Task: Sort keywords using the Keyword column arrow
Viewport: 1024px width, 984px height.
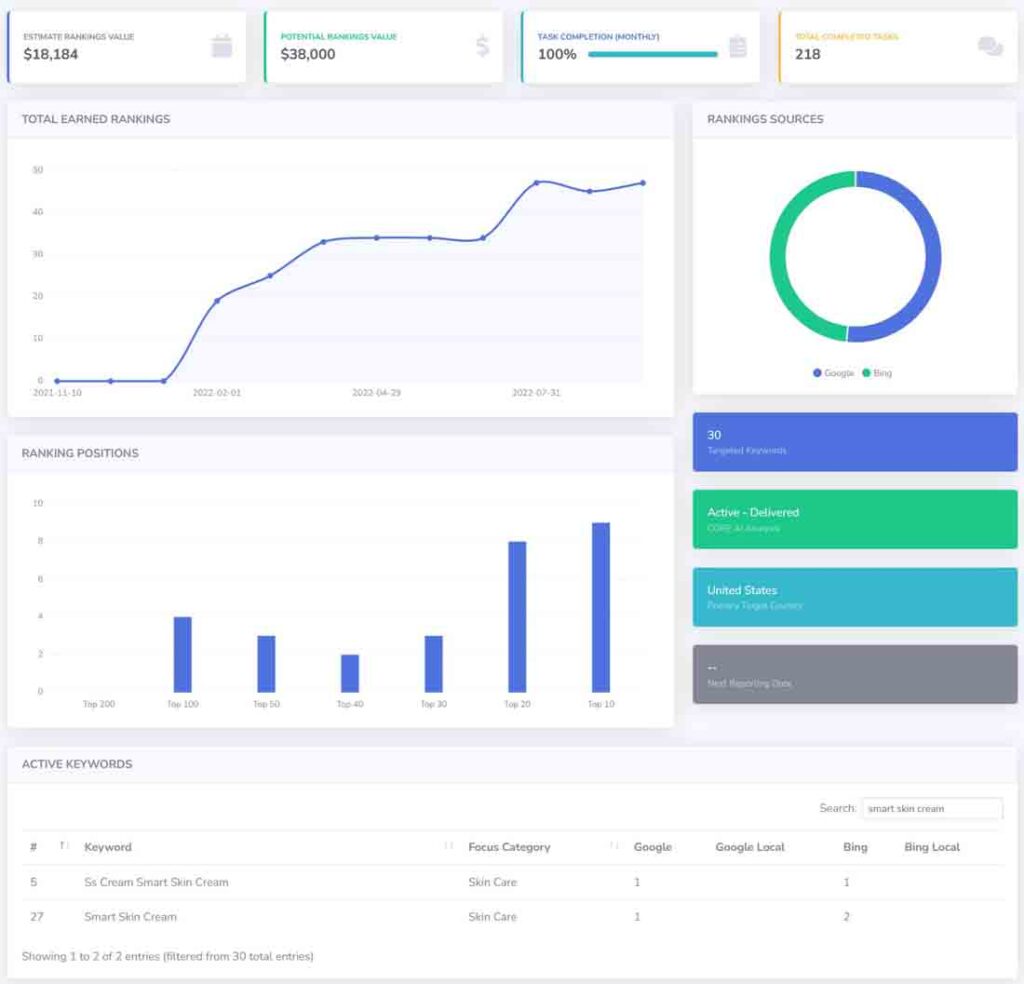Action: pos(449,846)
